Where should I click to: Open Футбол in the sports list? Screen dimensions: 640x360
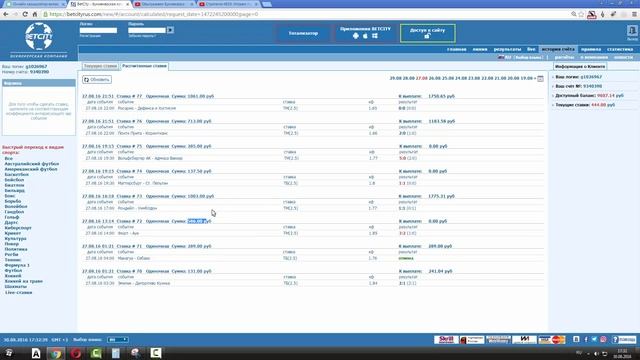coord(13,271)
